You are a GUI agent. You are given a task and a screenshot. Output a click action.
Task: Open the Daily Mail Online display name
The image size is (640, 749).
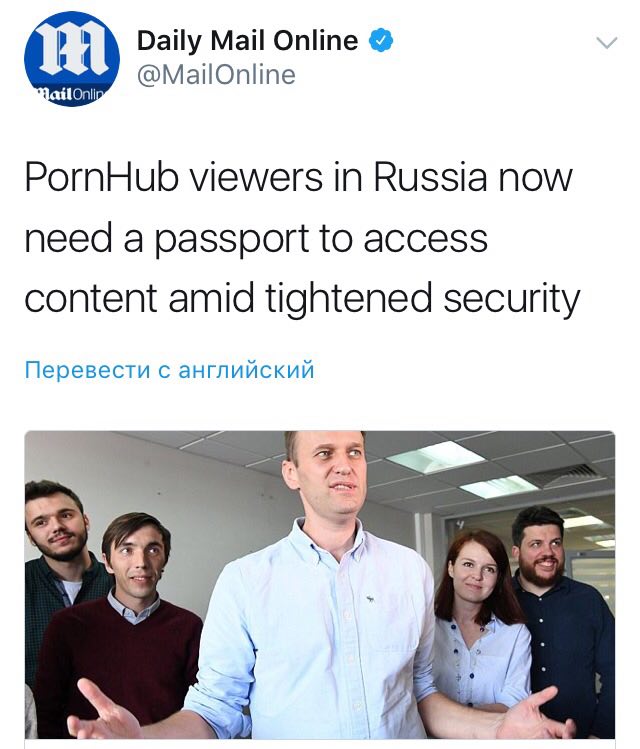[x=247, y=41]
